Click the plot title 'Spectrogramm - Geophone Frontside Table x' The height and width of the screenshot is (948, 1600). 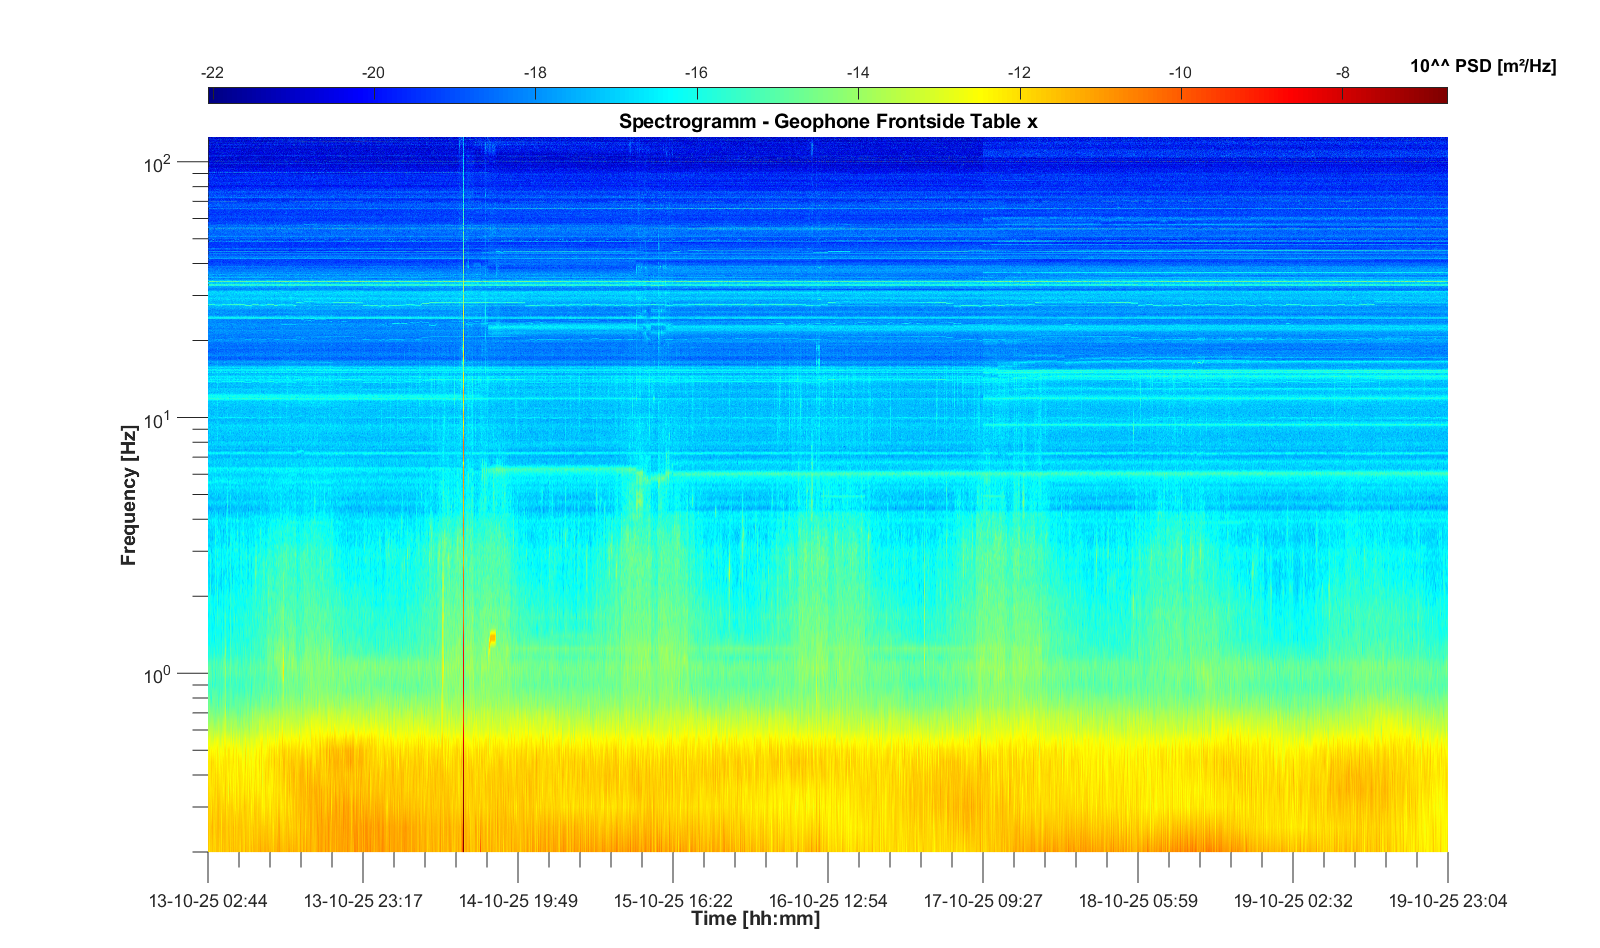[x=827, y=122]
